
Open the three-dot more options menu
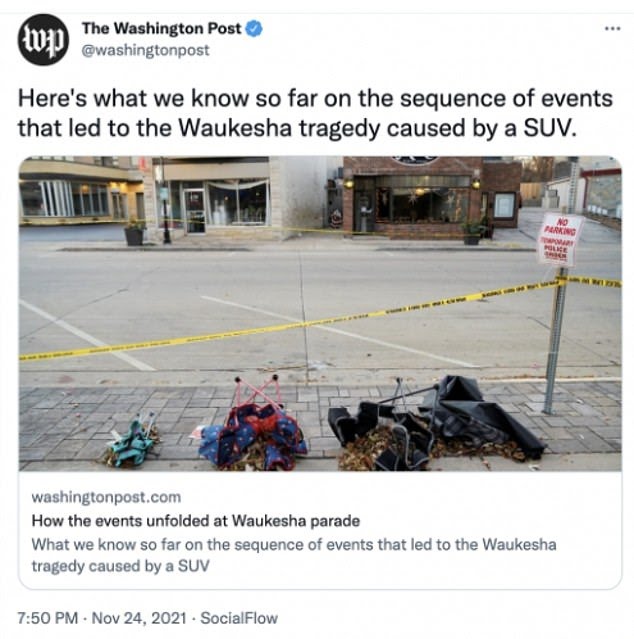[613, 29]
